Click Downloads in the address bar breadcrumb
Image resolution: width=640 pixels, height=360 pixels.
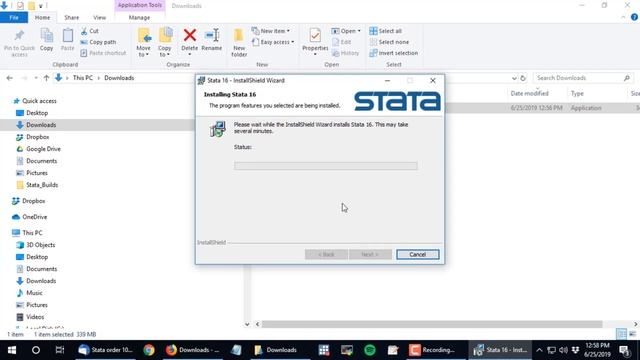[119, 78]
